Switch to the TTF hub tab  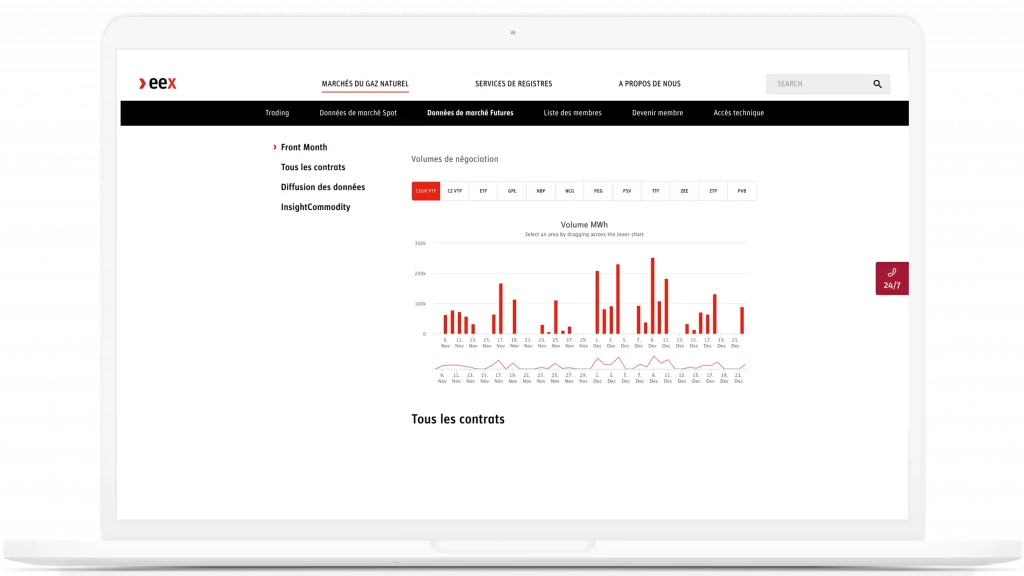point(656,191)
